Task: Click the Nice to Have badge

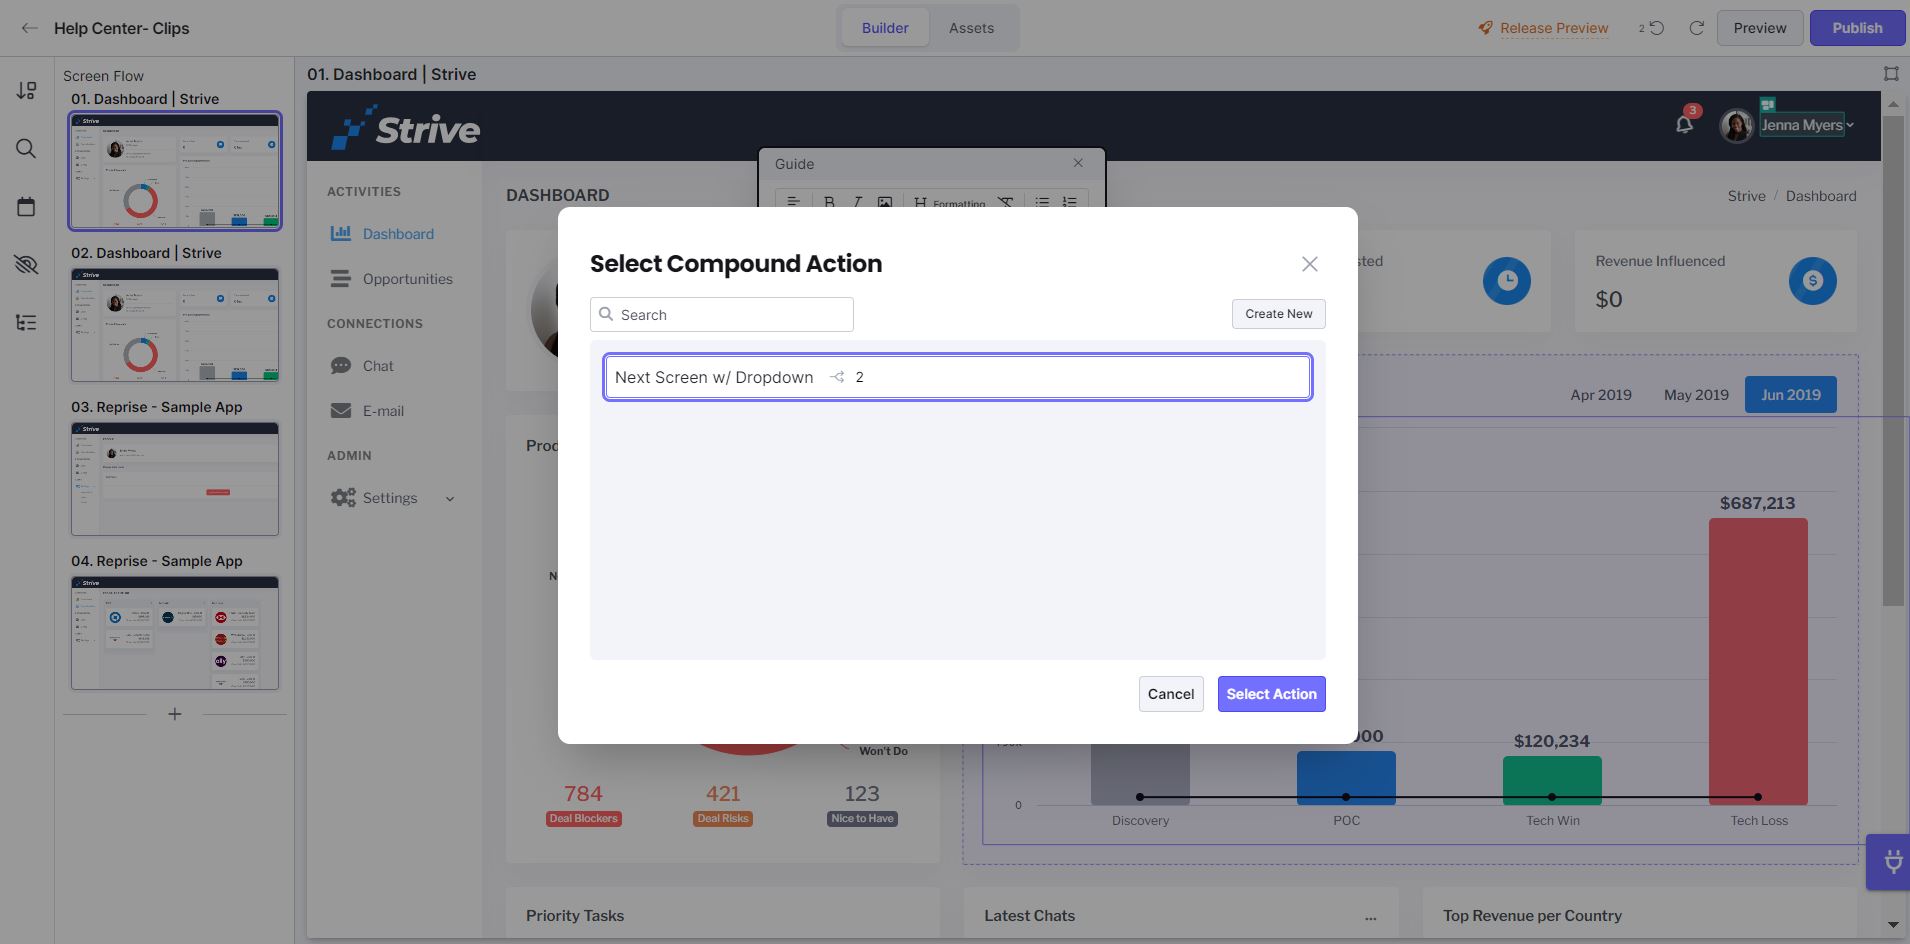Action: point(862,818)
